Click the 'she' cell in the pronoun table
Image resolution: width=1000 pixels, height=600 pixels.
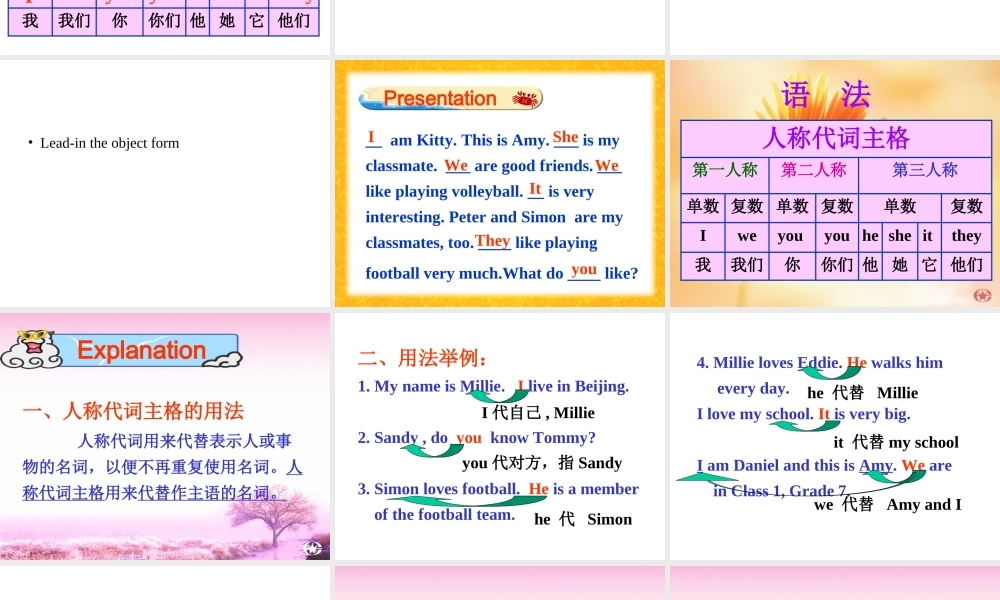click(900, 236)
